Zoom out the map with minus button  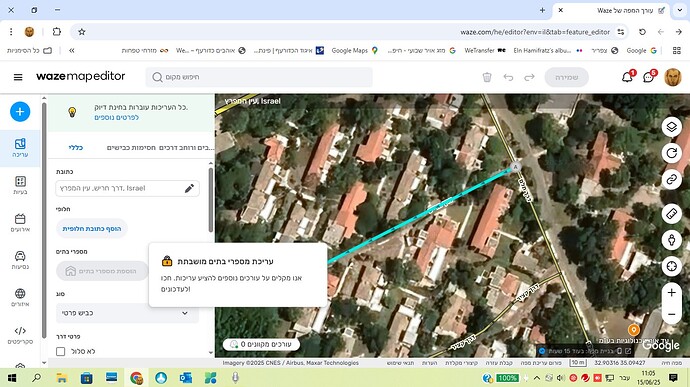672,314
